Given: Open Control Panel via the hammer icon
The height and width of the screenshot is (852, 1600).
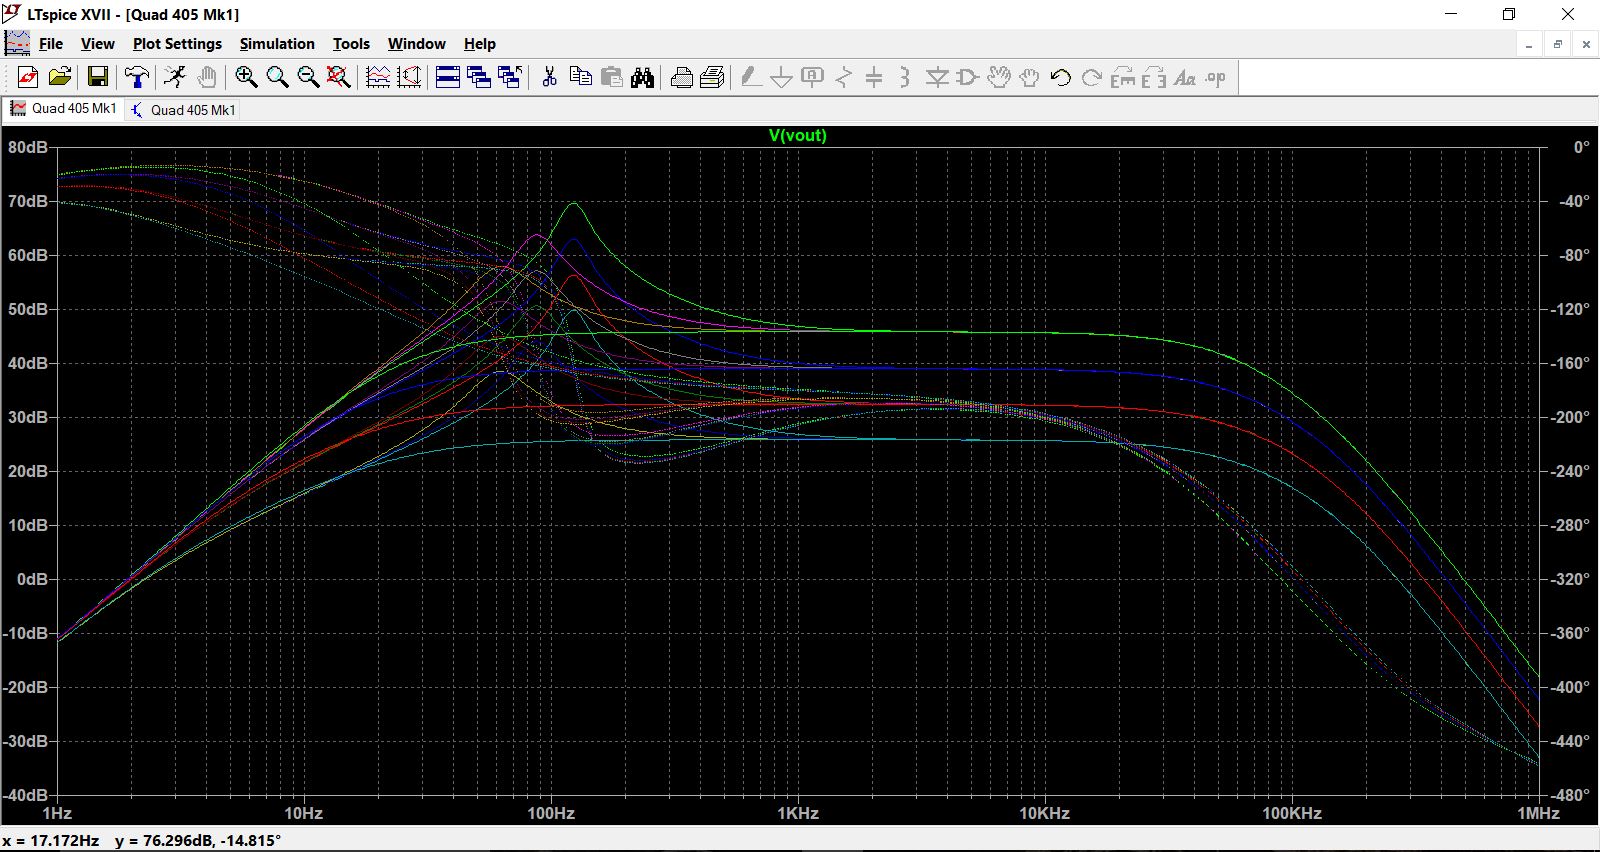Looking at the screenshot, I should coord(137,77).
